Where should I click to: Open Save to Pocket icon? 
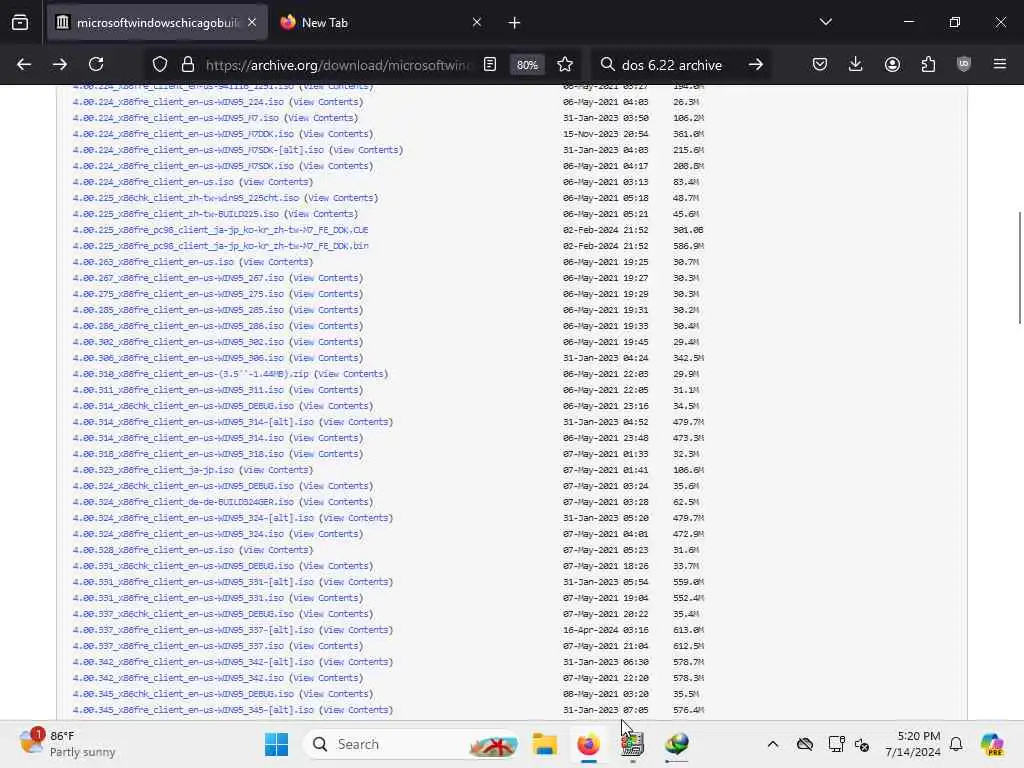(x=820, y=64)
